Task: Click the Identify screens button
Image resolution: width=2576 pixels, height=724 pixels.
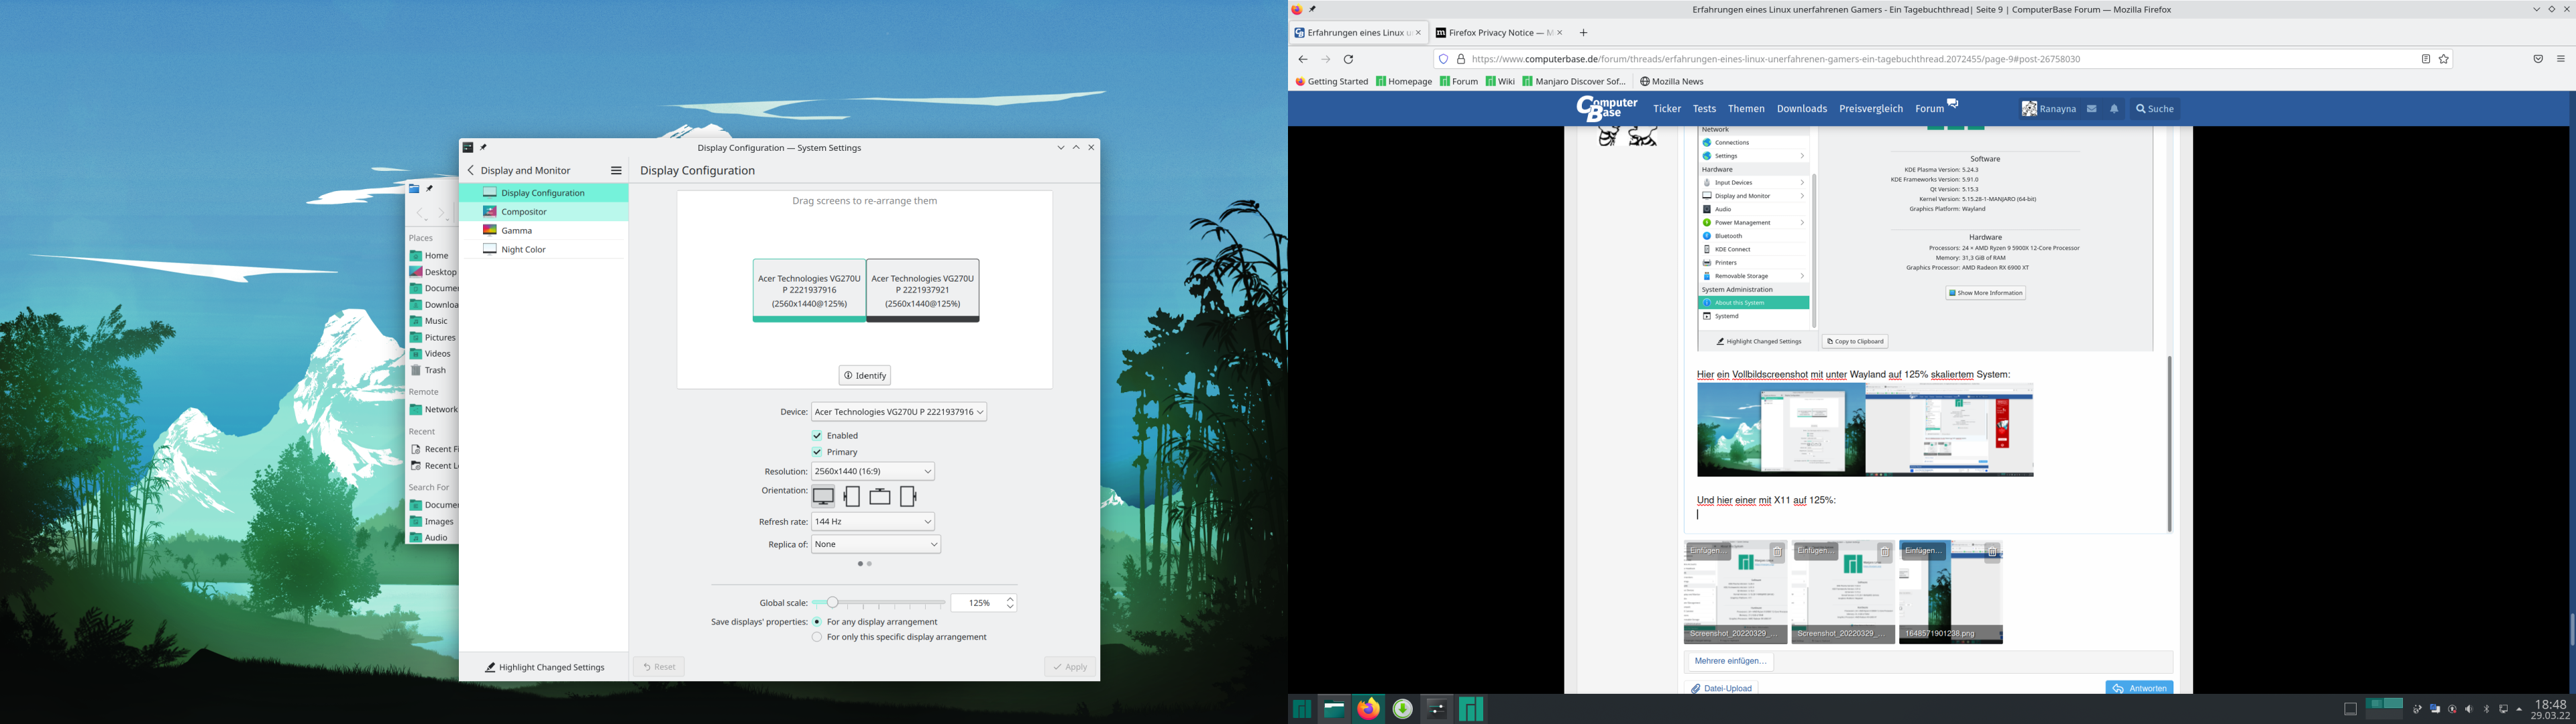Action: [865, 376]
